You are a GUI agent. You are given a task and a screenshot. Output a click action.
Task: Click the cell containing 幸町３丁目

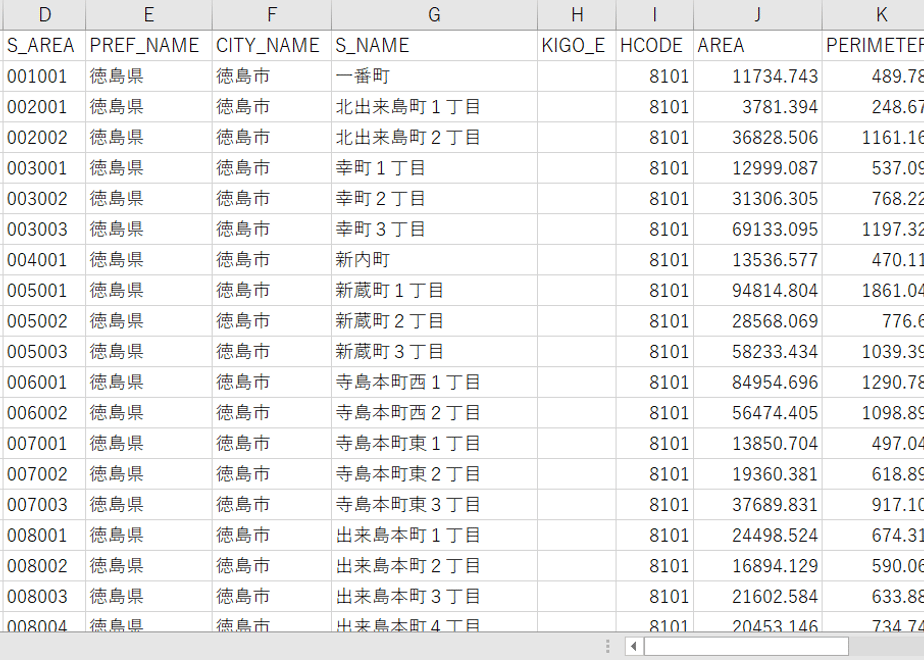pos(434,229)
